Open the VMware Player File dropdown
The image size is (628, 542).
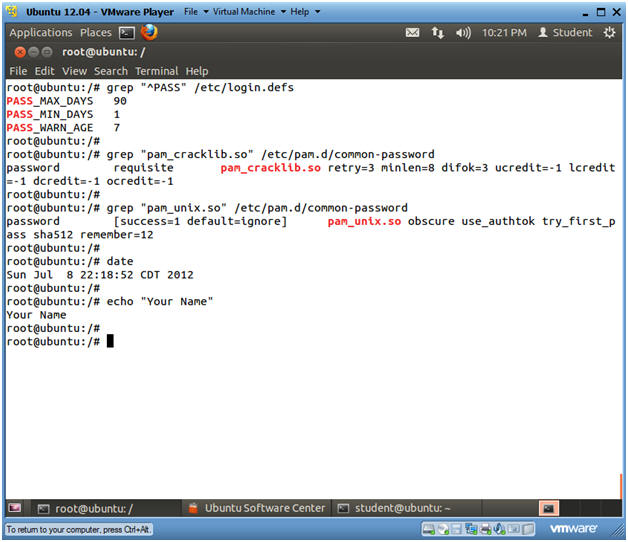(x=196, y=12)
